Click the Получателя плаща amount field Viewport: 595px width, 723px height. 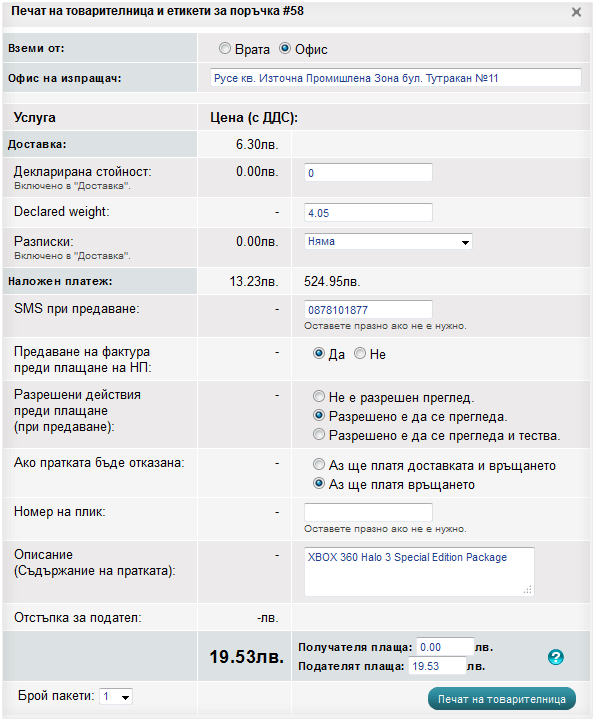tap(445, 647)
